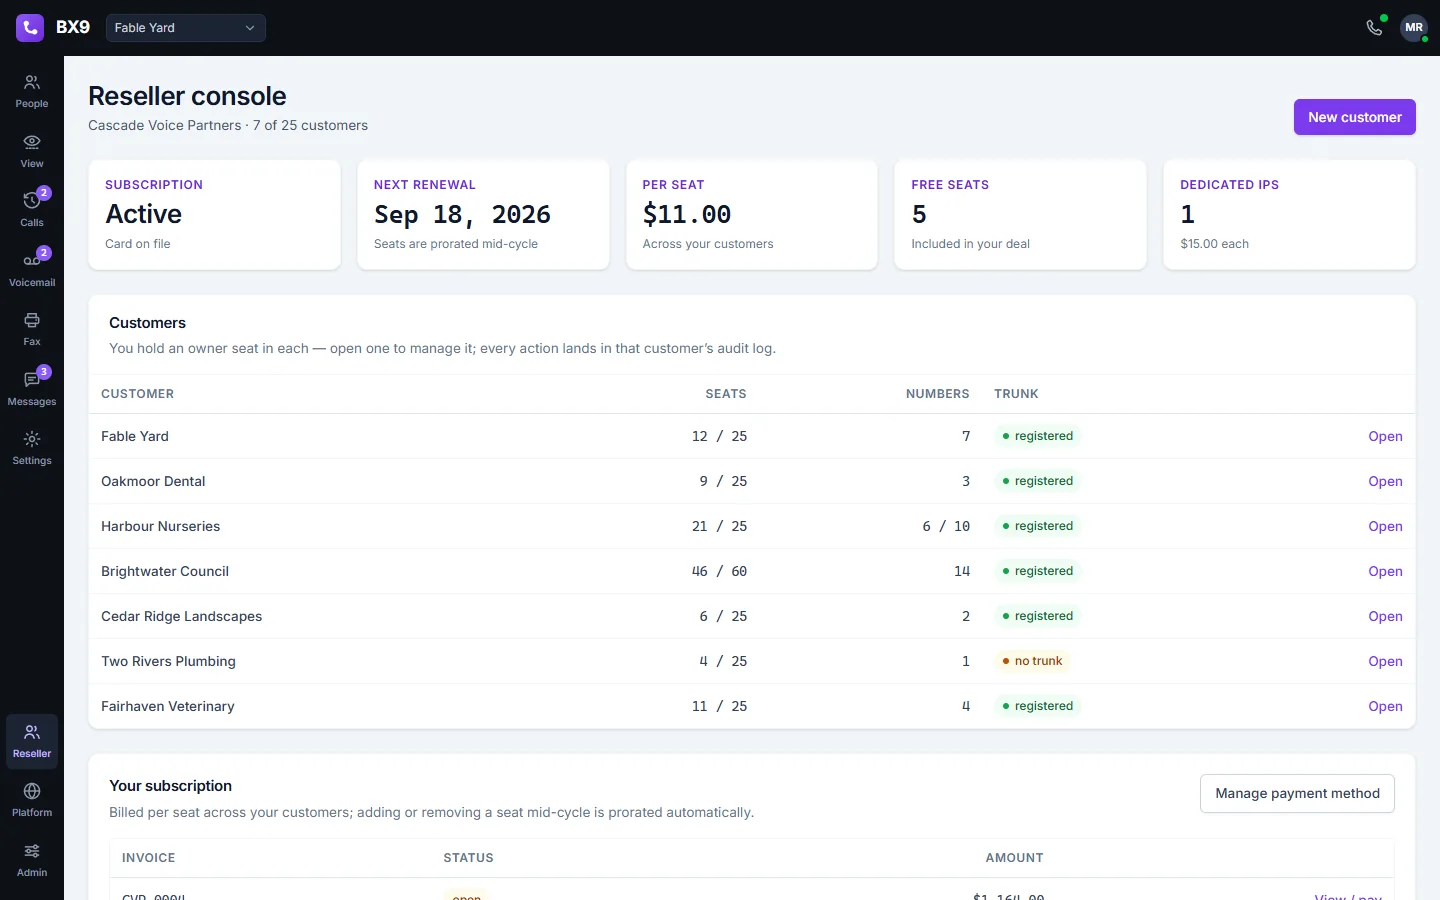Viewport: 1440px width, 900px height.
Task: Click Fable Yard's registered trunk badge
Action: click(1037, 436)
